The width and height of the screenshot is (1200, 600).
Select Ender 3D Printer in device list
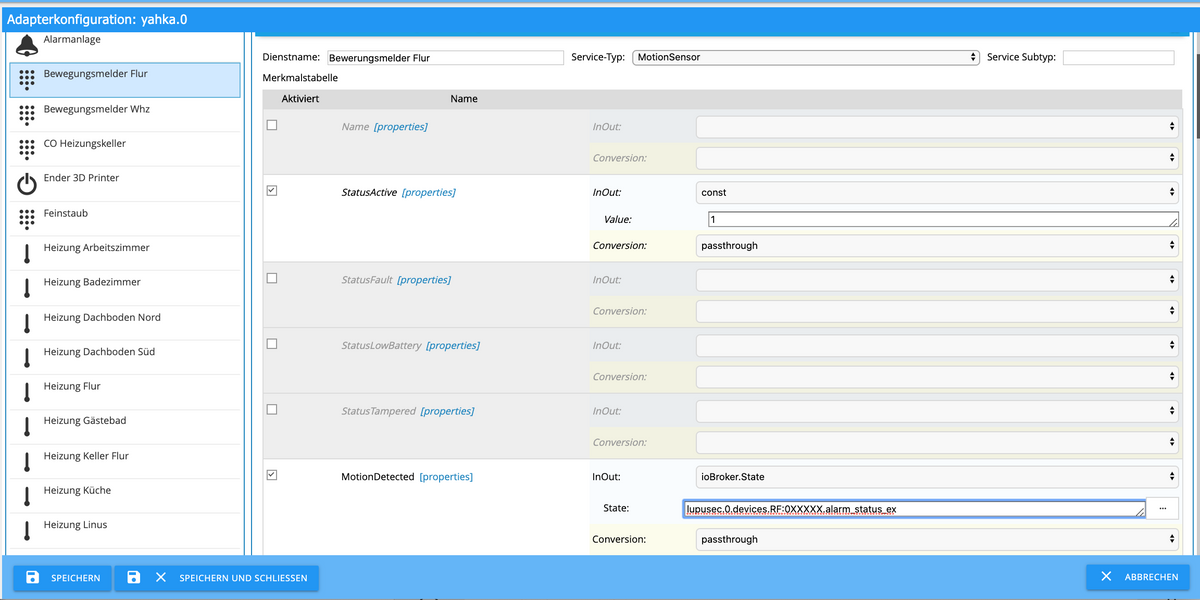125,184
